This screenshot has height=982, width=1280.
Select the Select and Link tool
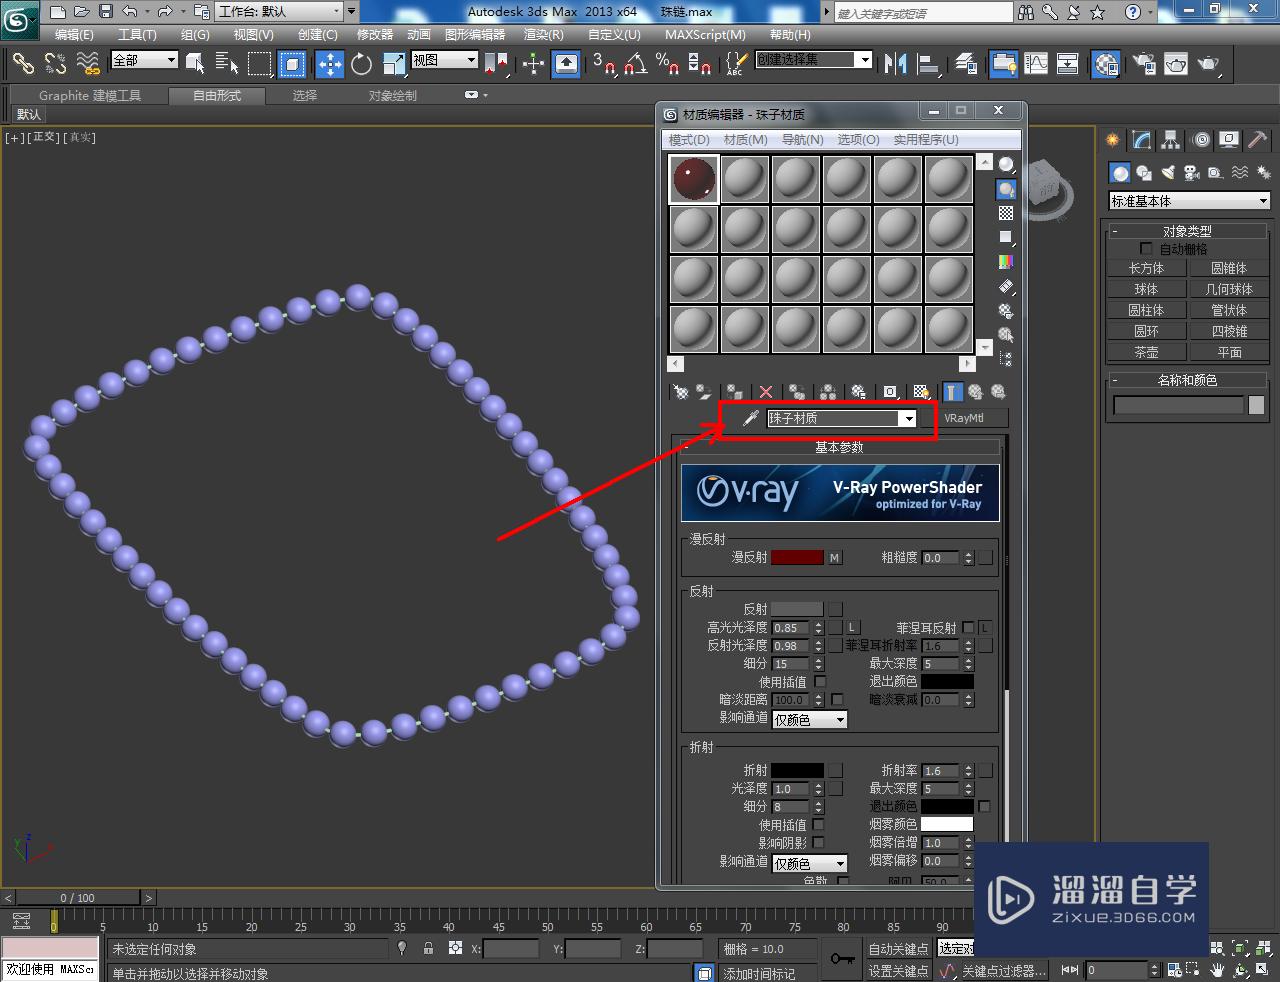[23, 64]
